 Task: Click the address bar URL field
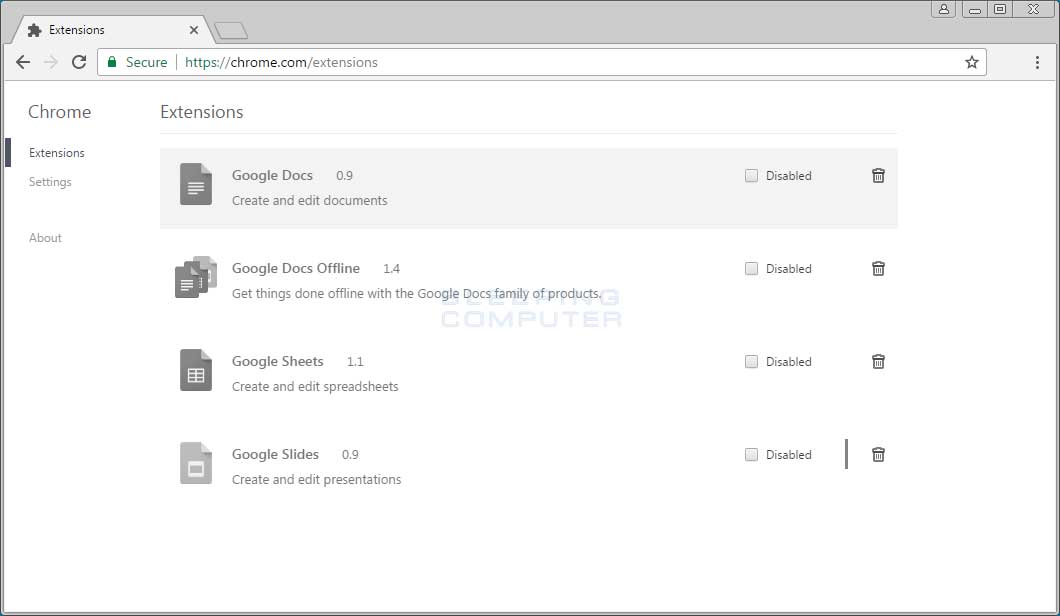click(x=541, y=62)
